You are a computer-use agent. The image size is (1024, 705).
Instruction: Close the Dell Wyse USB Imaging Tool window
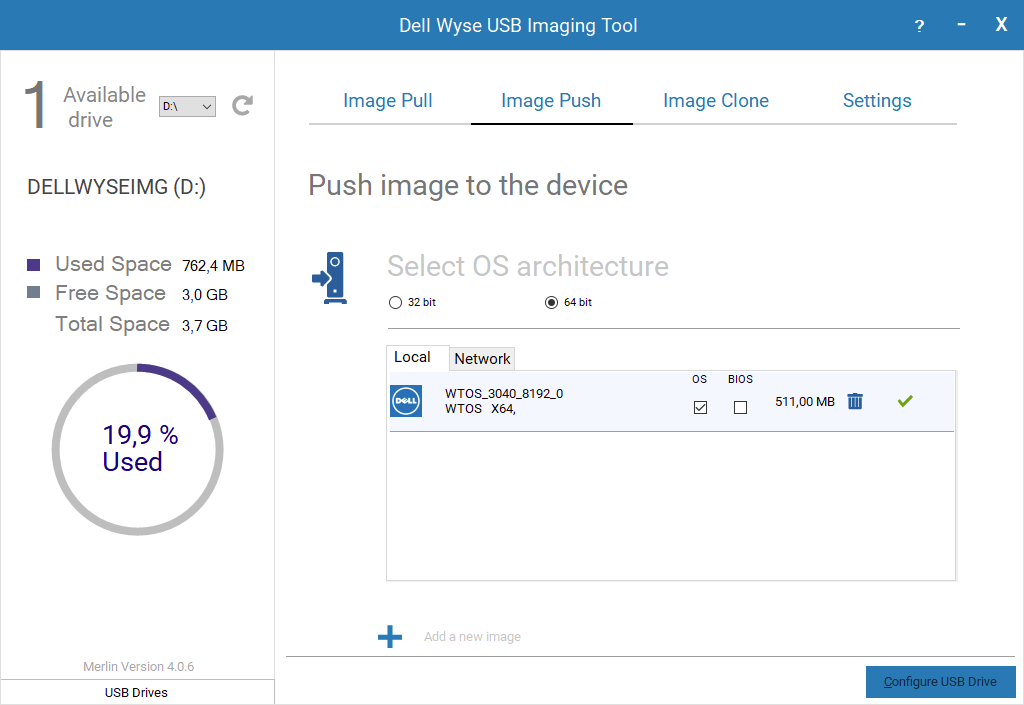[x=1001, y=25]
